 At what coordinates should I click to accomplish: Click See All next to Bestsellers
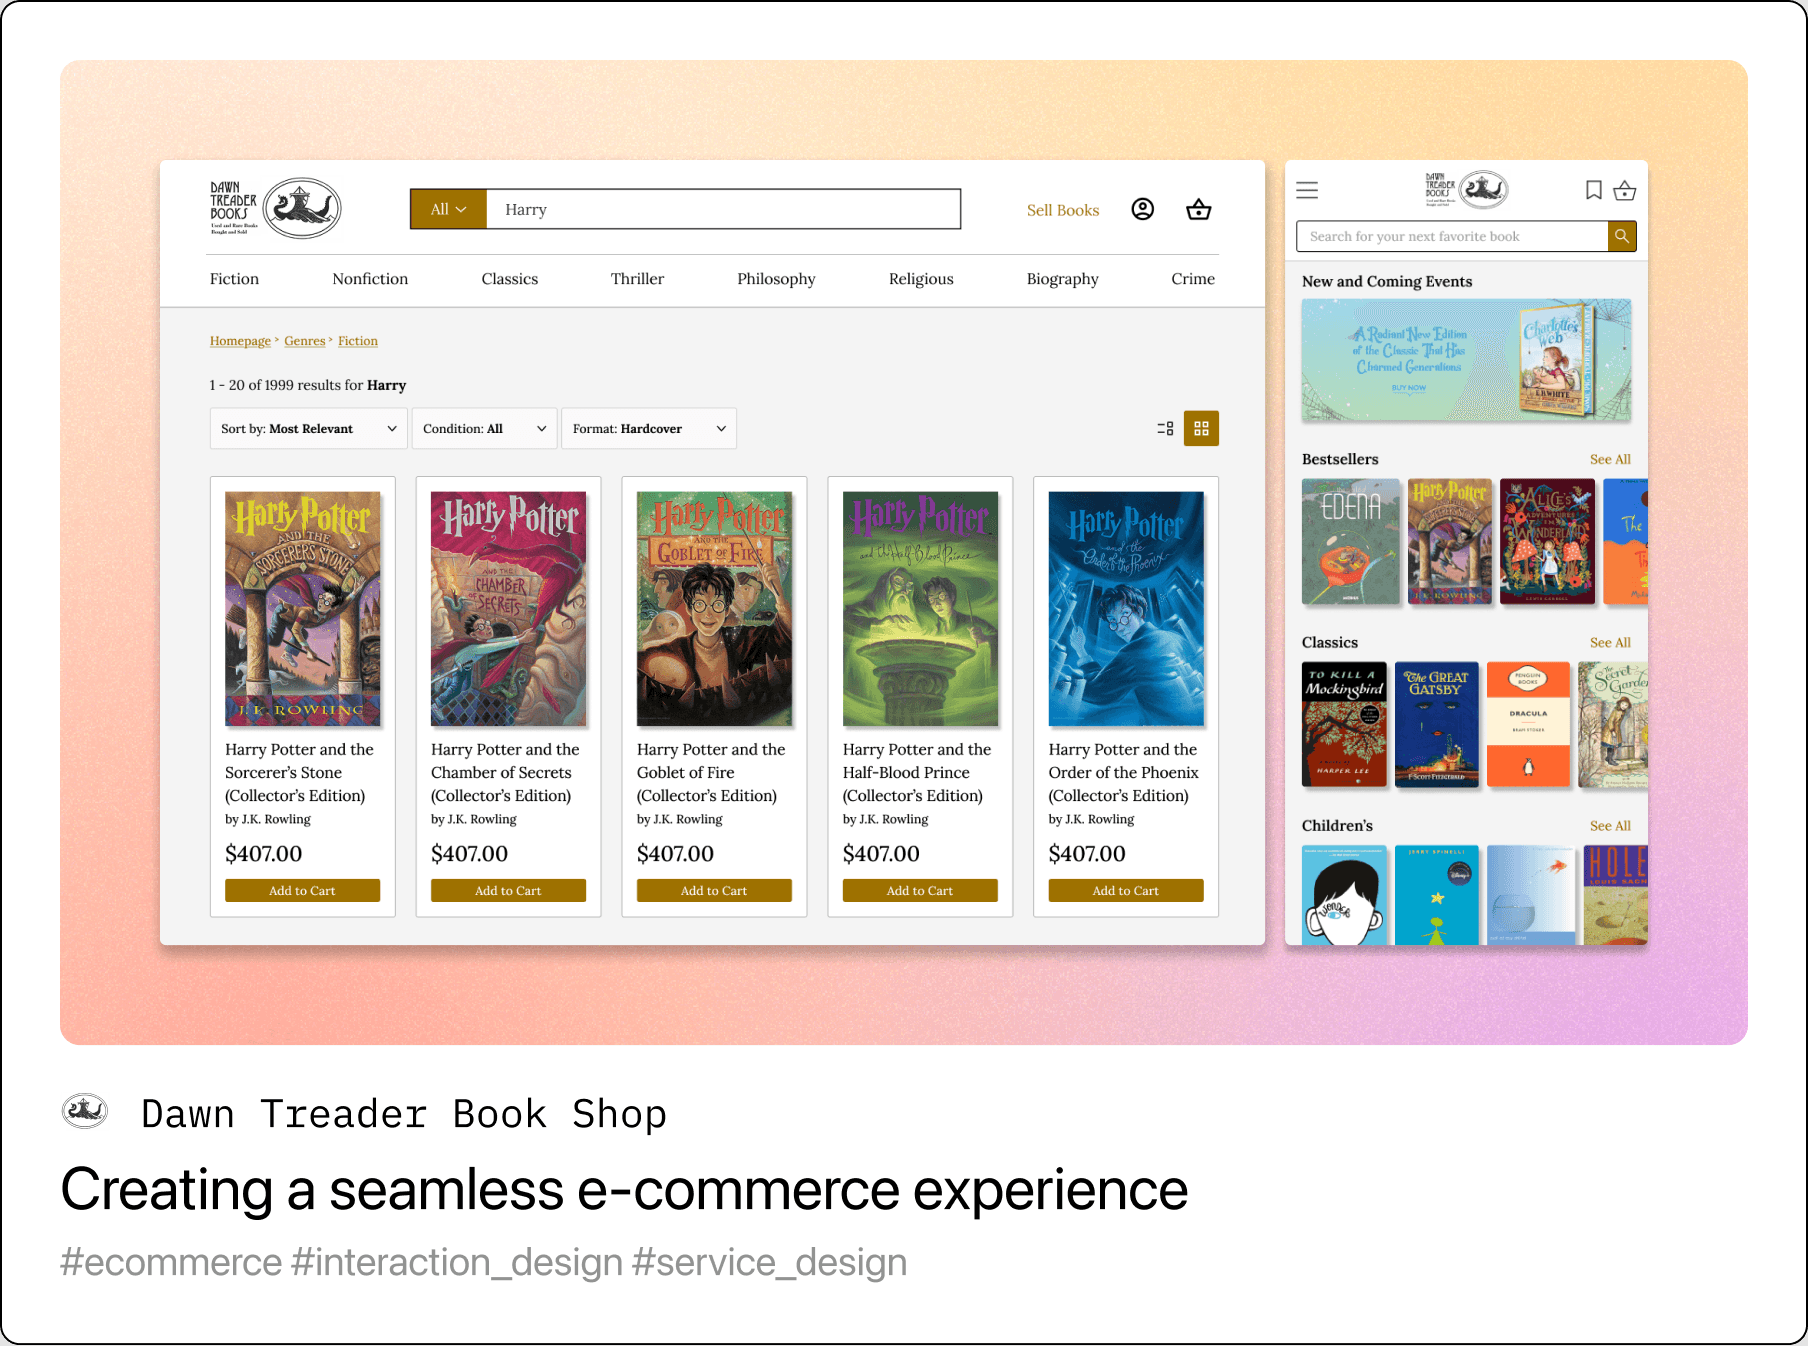1610,459
